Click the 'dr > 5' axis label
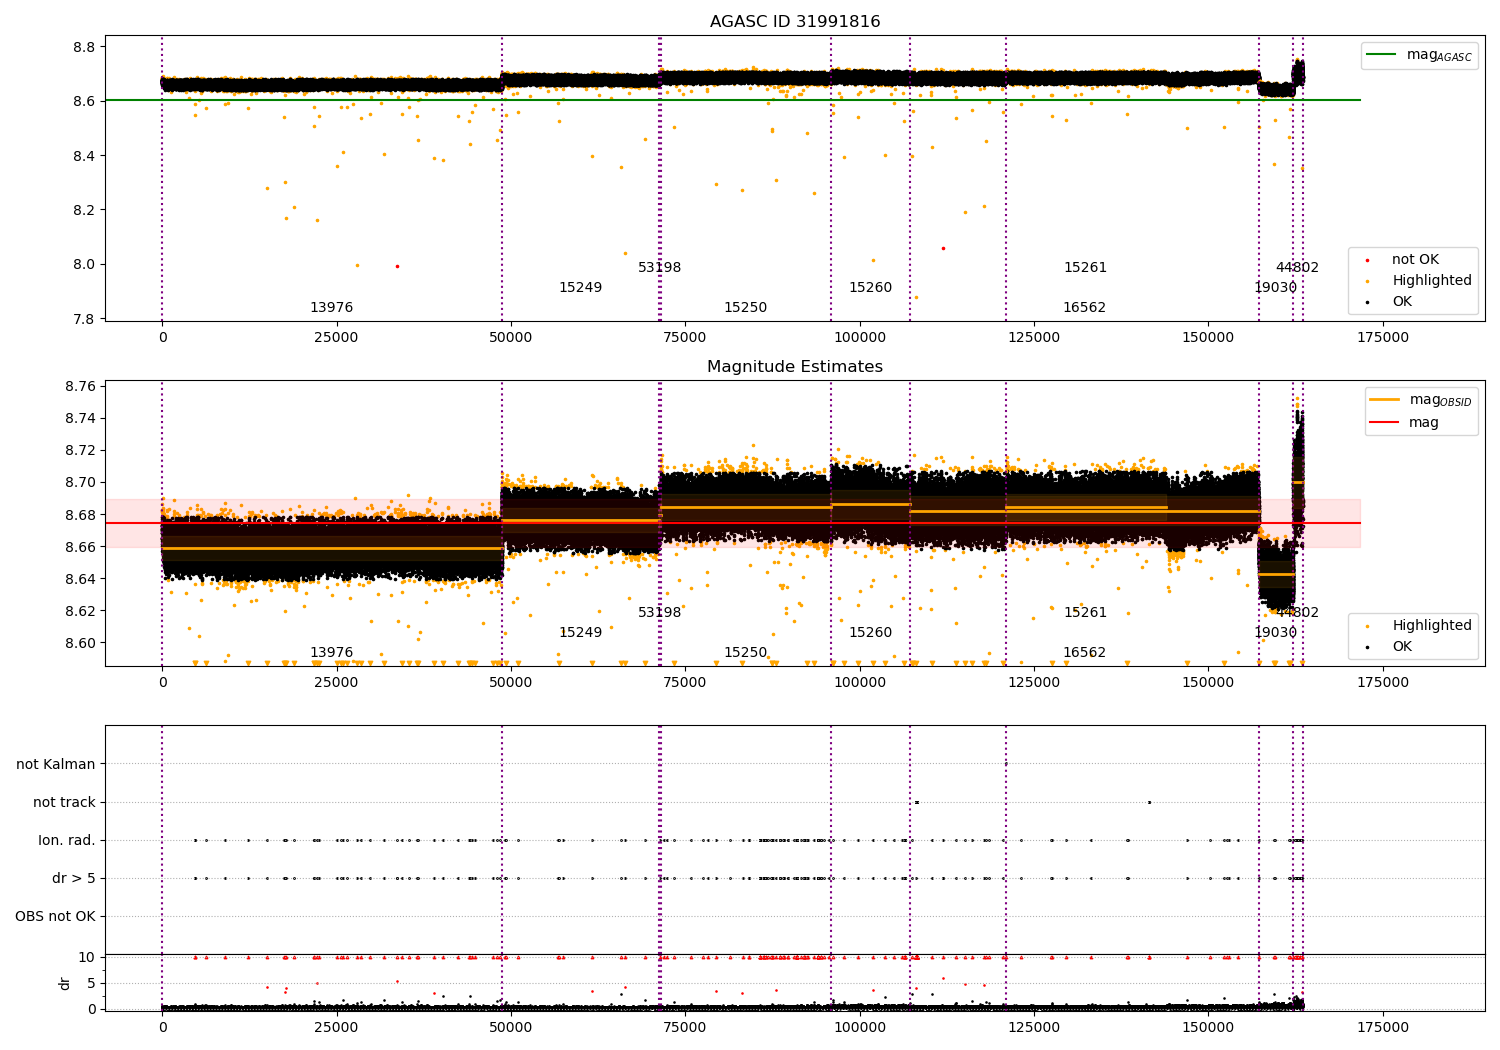This screenshot has height=1050, width=1500. click(x=74, y=878)
